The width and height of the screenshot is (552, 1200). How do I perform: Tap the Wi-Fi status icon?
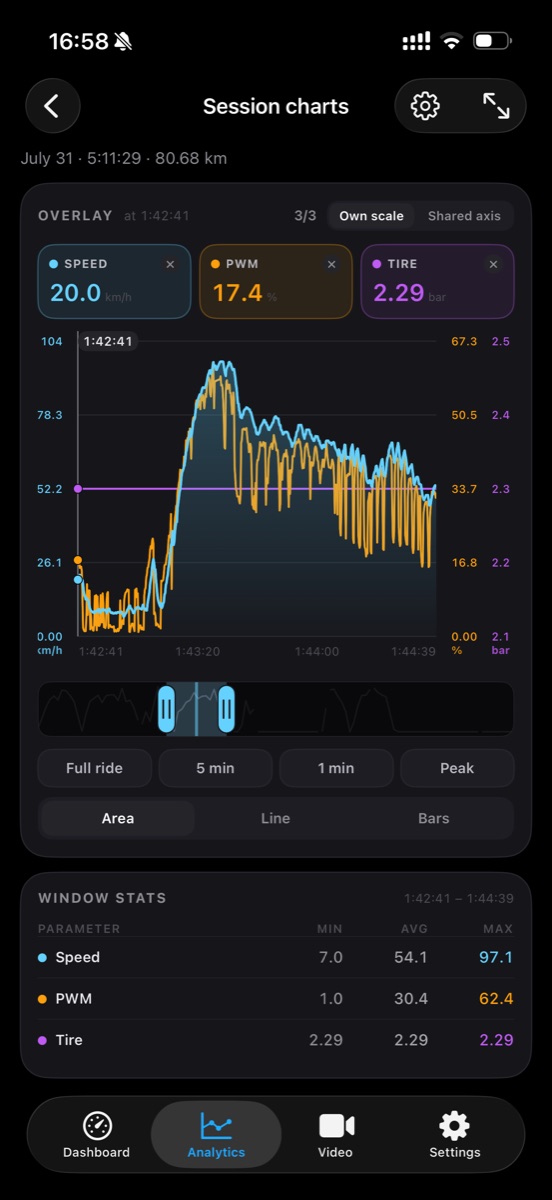452,42
